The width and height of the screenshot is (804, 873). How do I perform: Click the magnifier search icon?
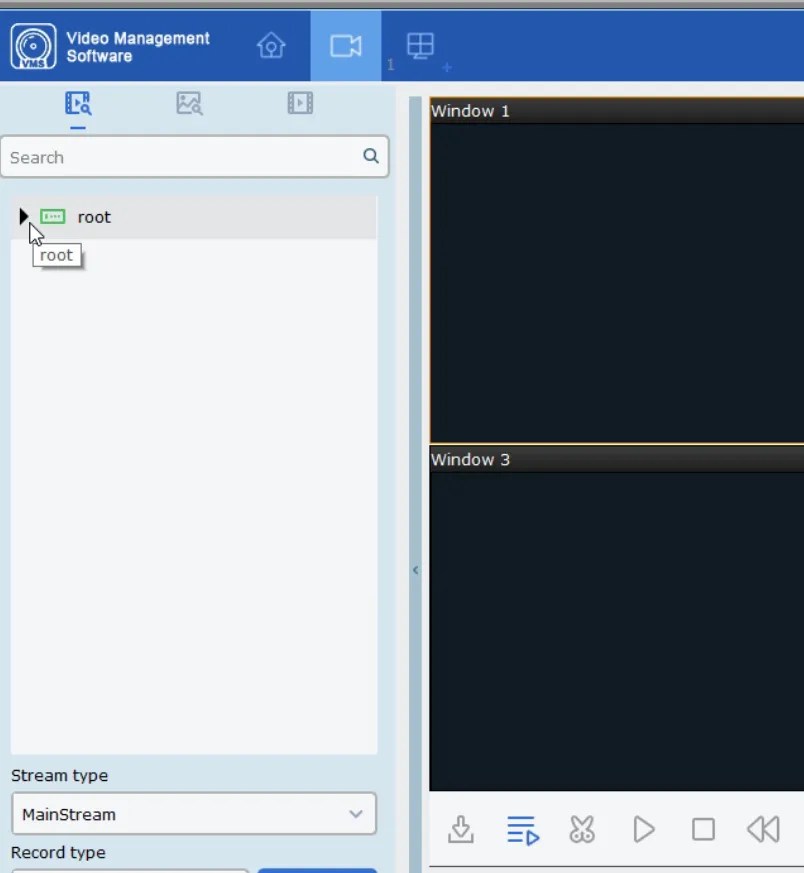point(371,156)
